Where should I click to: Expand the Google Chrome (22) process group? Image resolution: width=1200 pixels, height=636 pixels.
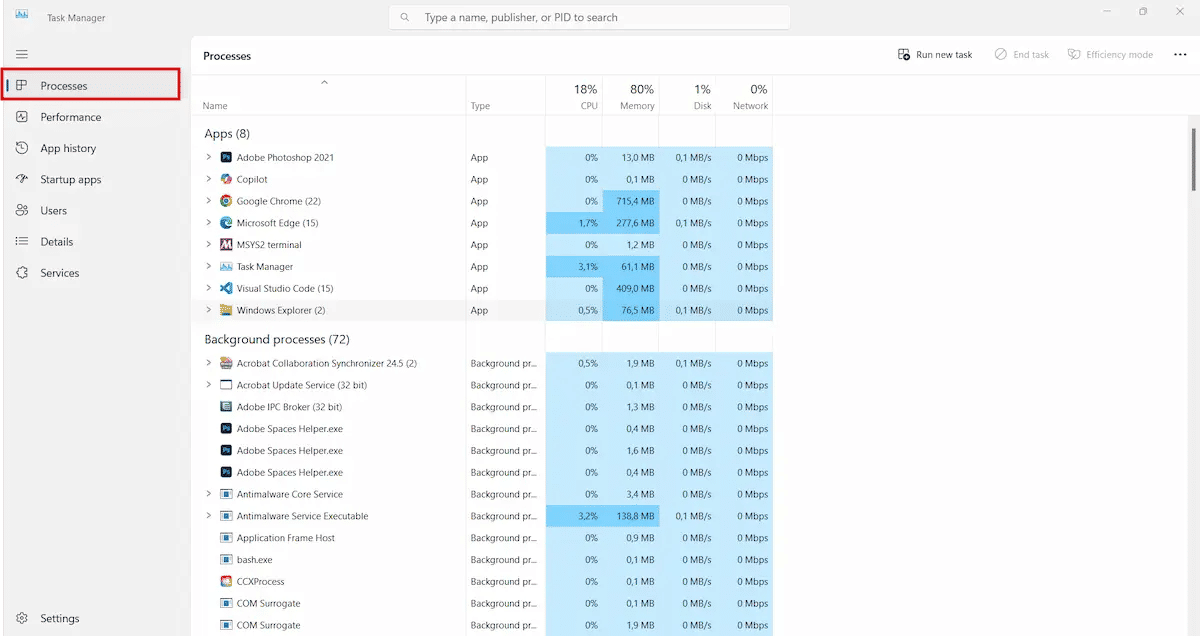point(208,201)
